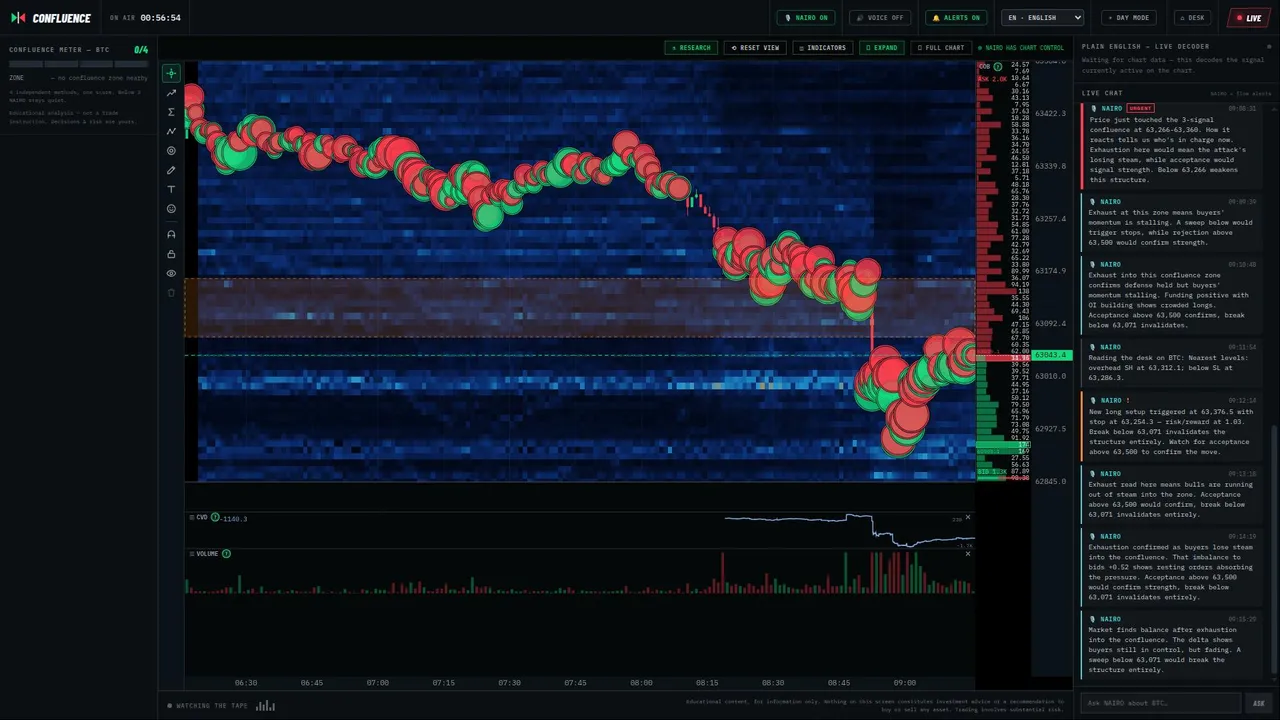Image resolution: width=1280 pixels, height=720 pixels.
Task: Click the CVD pane drag handle
Action: click(191, 518)
